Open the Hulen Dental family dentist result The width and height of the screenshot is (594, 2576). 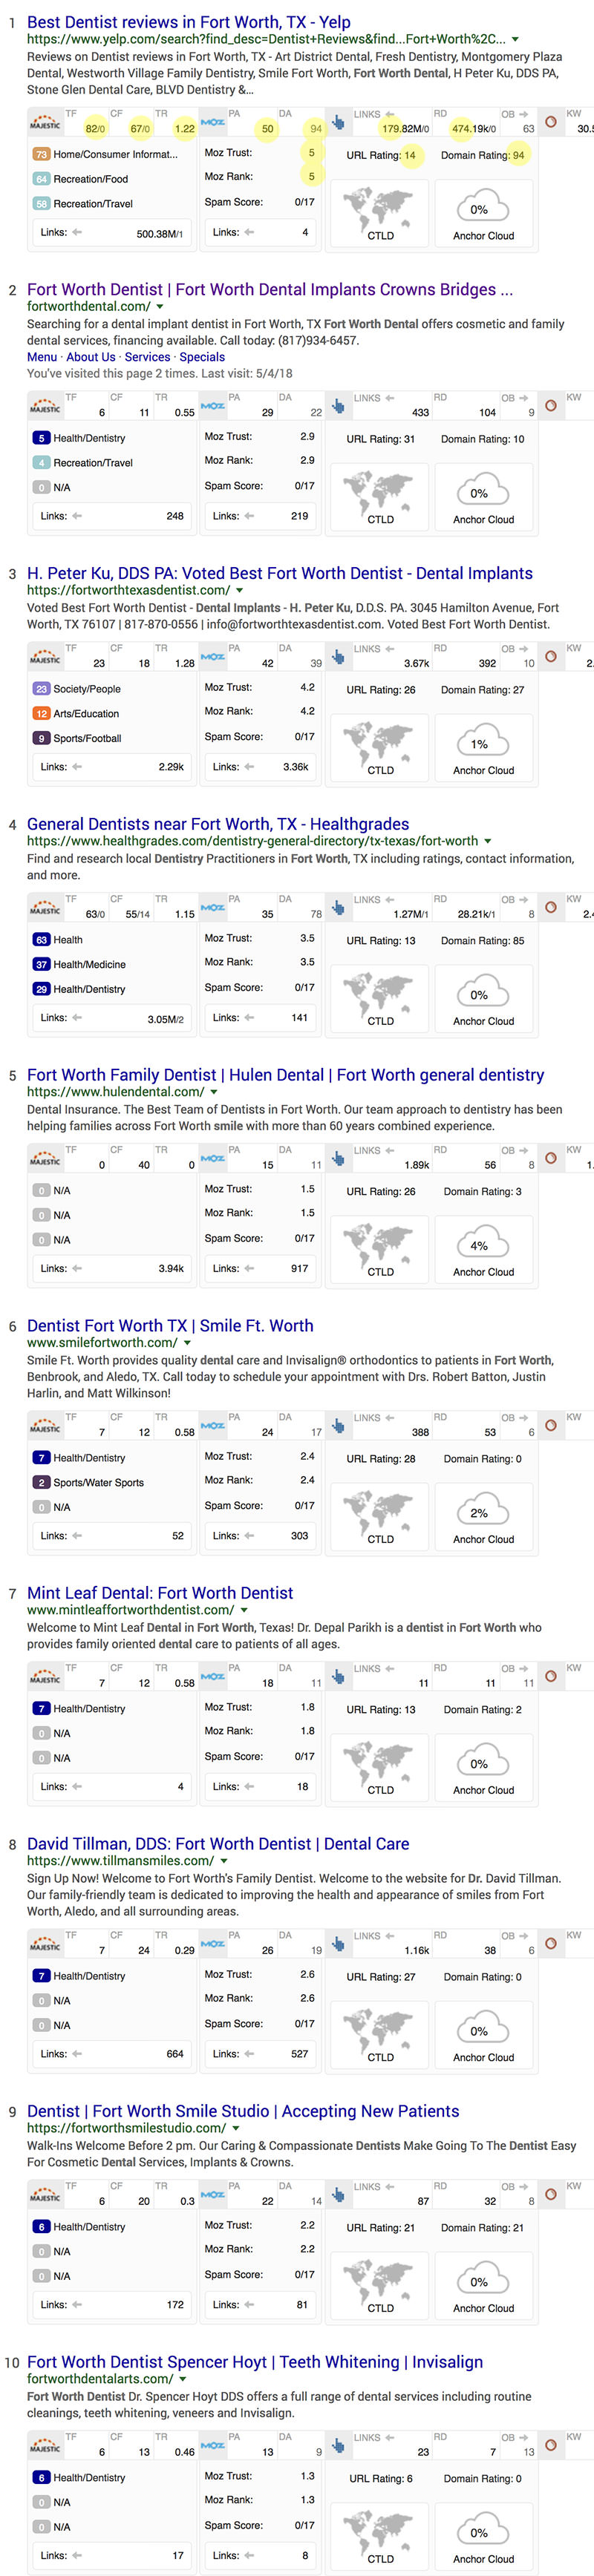click(286, 1075)
